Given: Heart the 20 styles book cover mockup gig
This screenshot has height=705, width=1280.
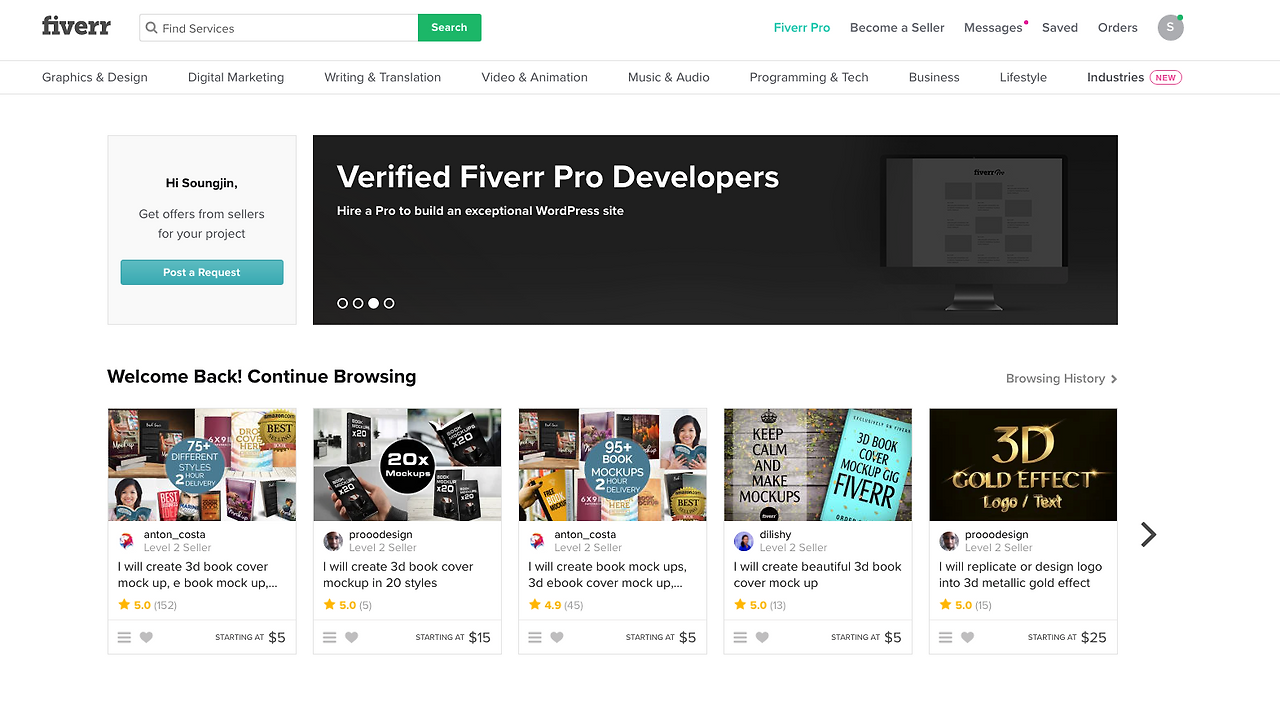Looking at the screenshot, I should pyautogui.click(x=351, y=637).
